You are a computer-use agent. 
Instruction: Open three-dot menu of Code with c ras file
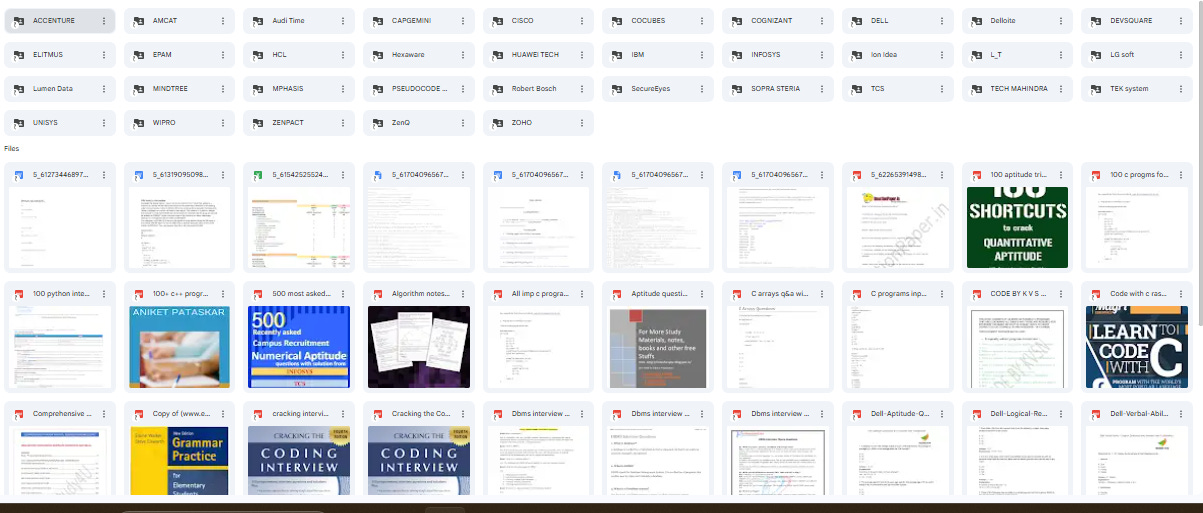(1181, 294)
